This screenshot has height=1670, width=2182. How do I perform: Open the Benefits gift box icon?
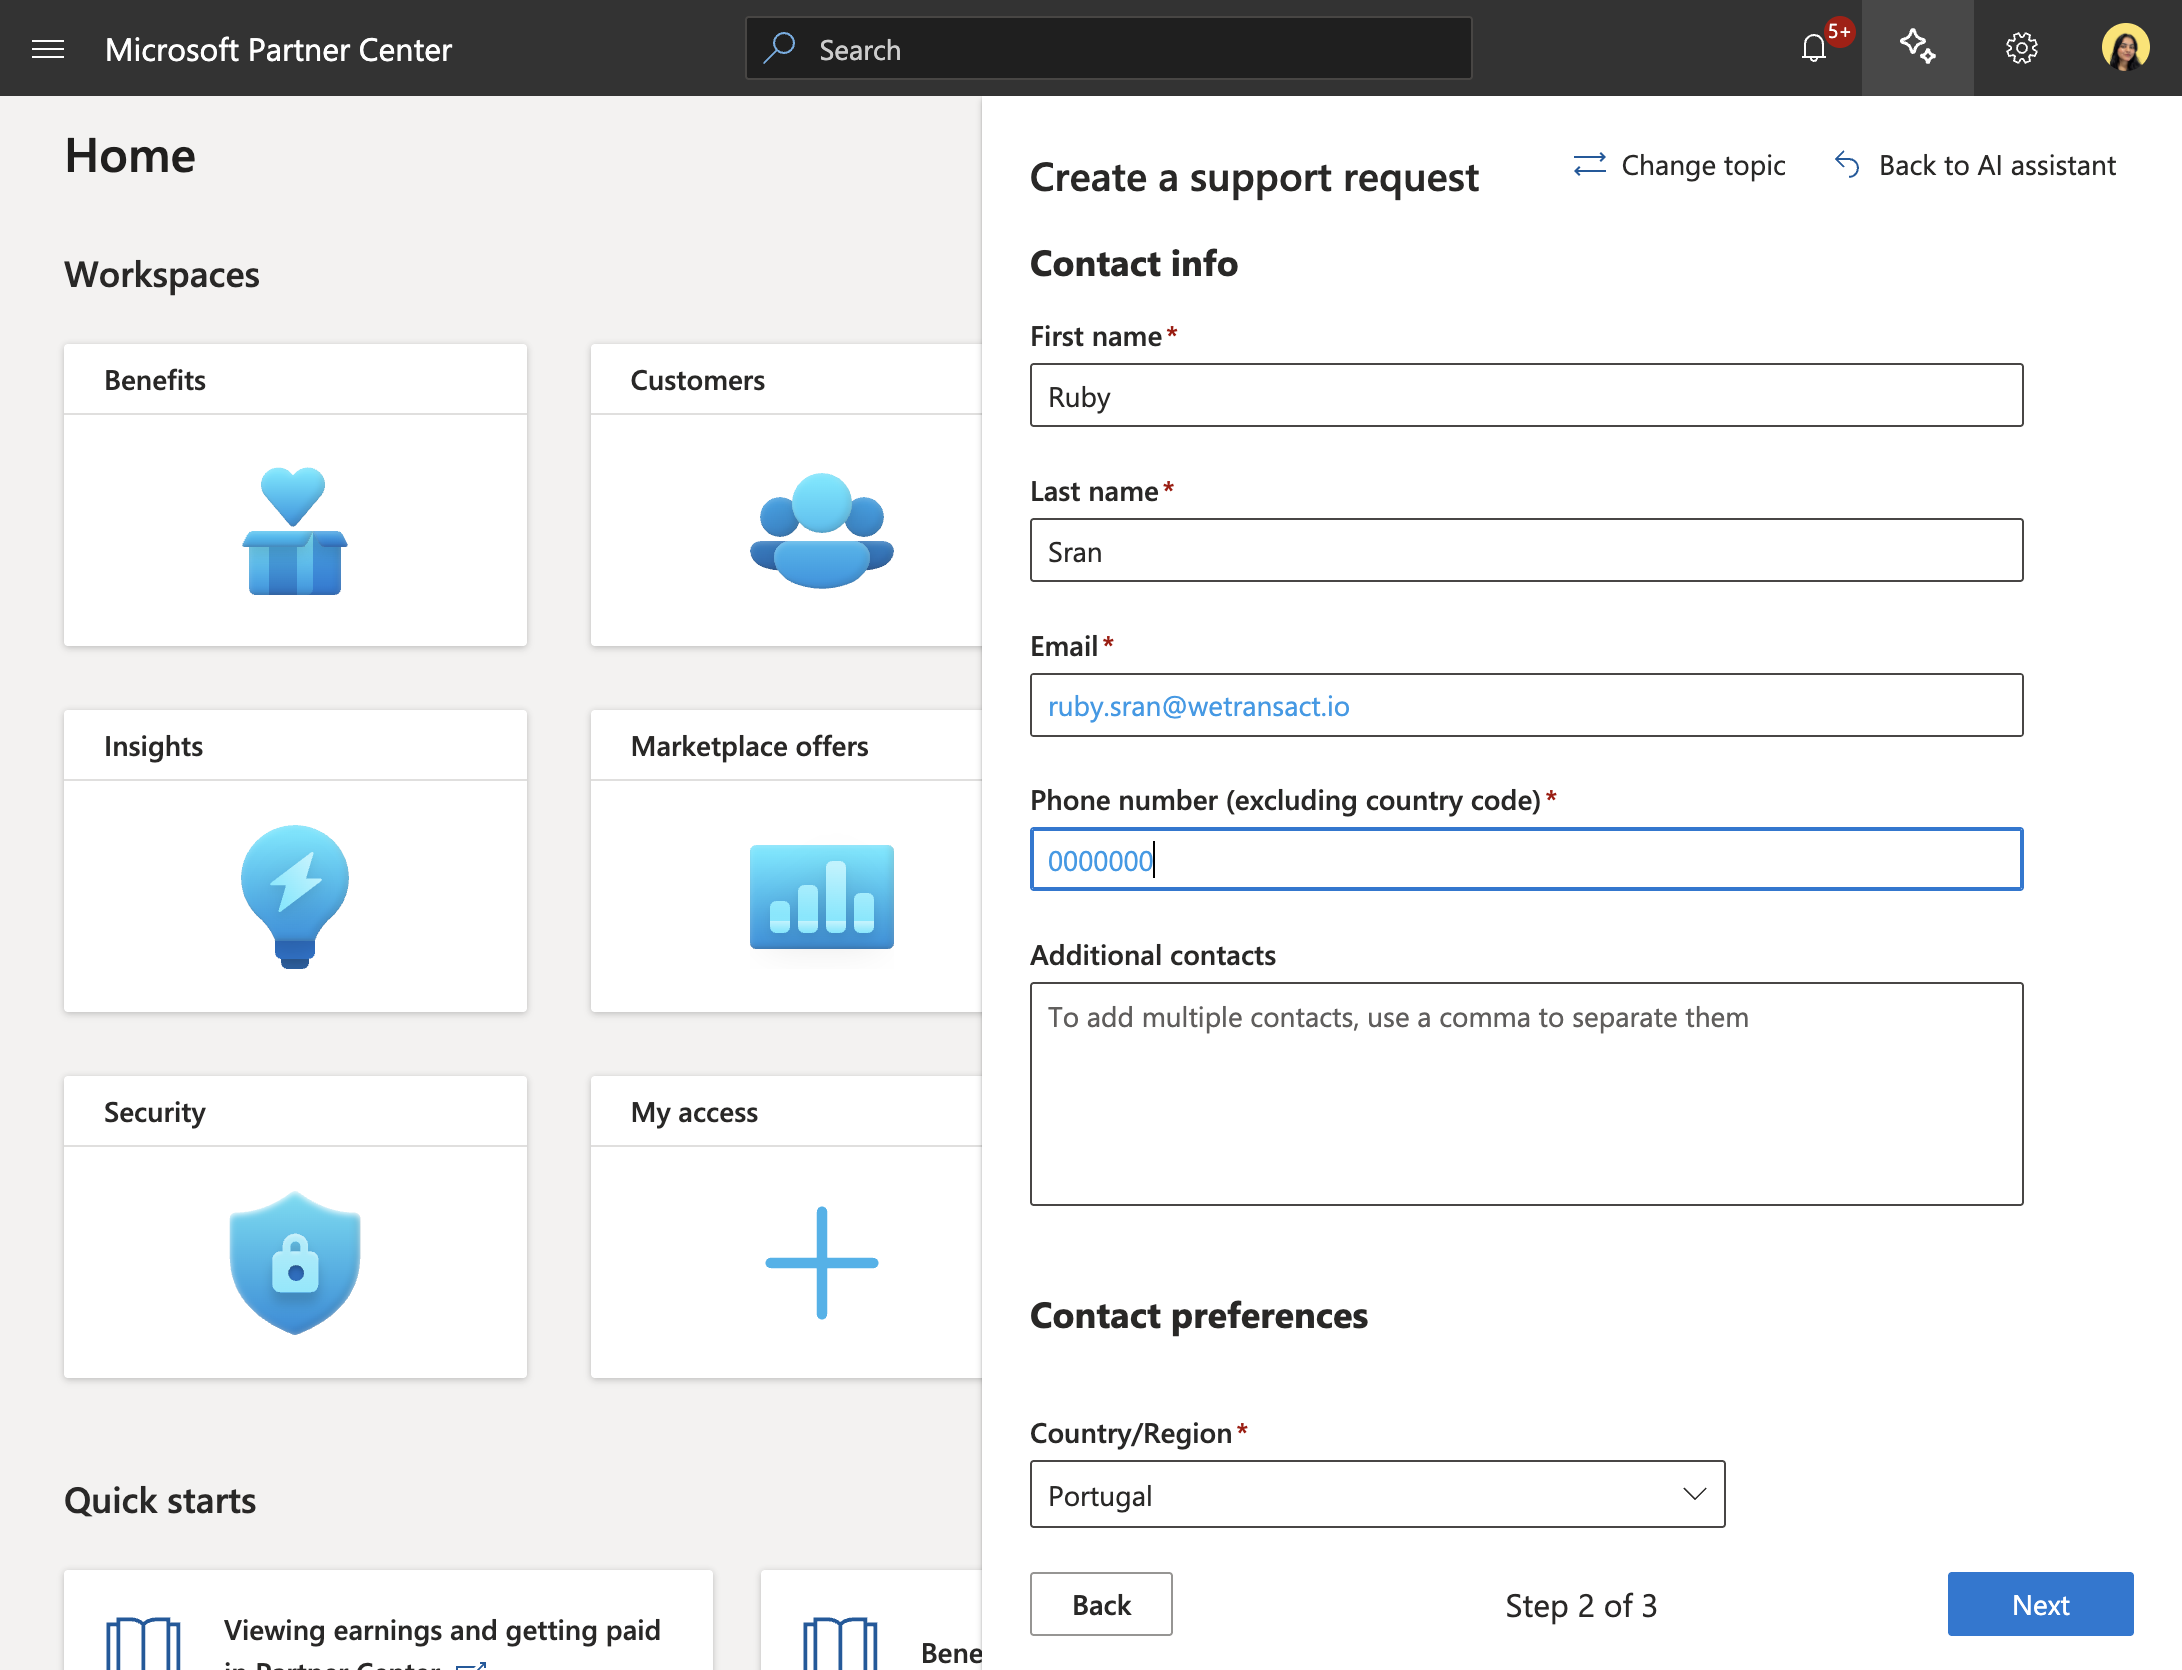click(x=295, y=531)
